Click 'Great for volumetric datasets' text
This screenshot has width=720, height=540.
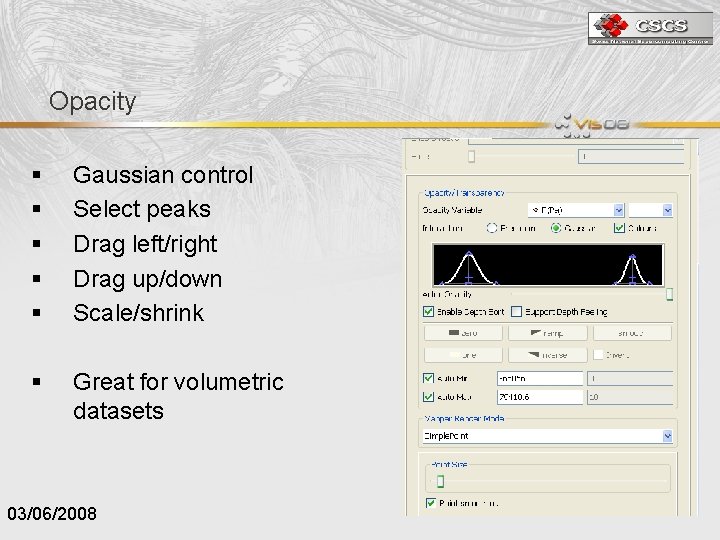point(178,396)
